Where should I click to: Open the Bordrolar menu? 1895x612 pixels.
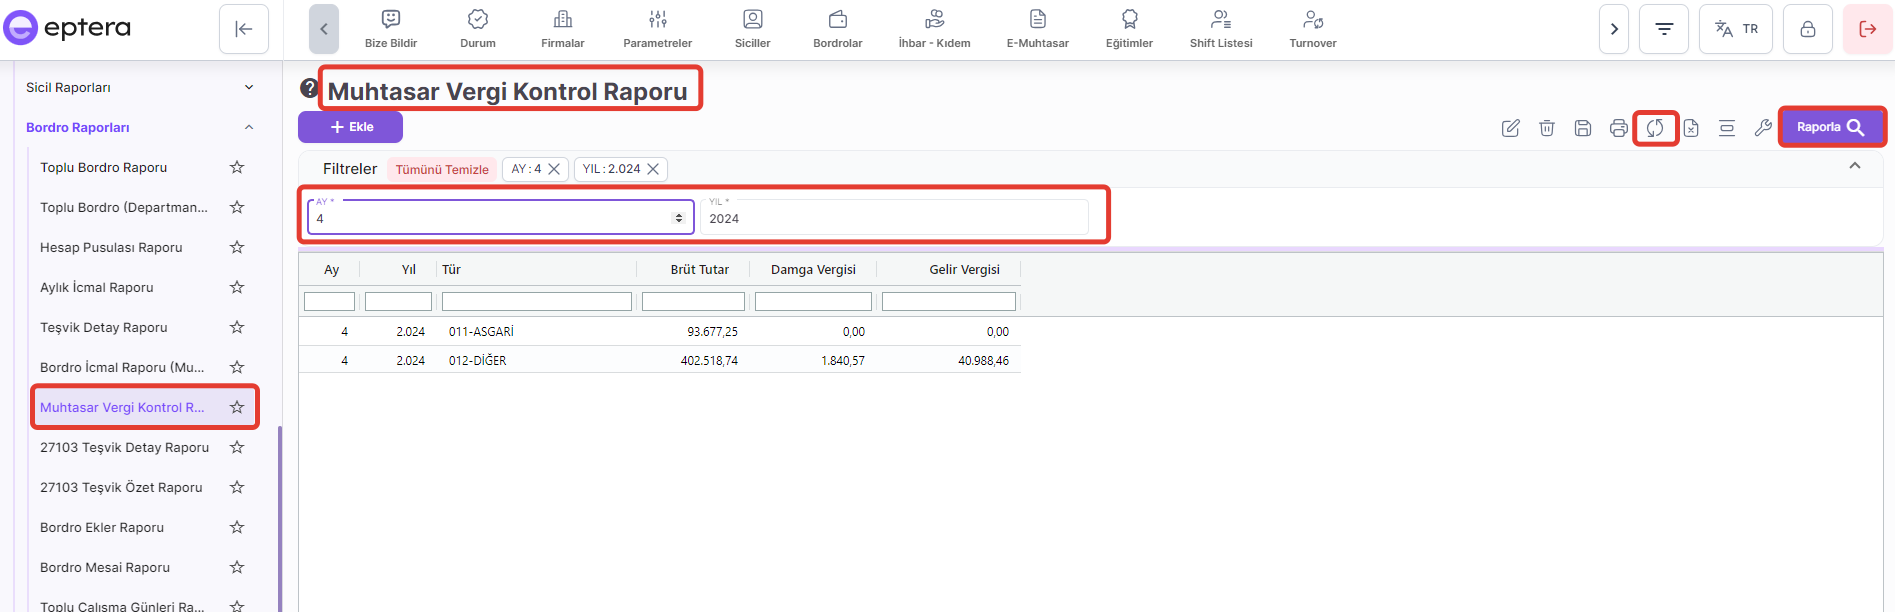(x=837, y=29)
